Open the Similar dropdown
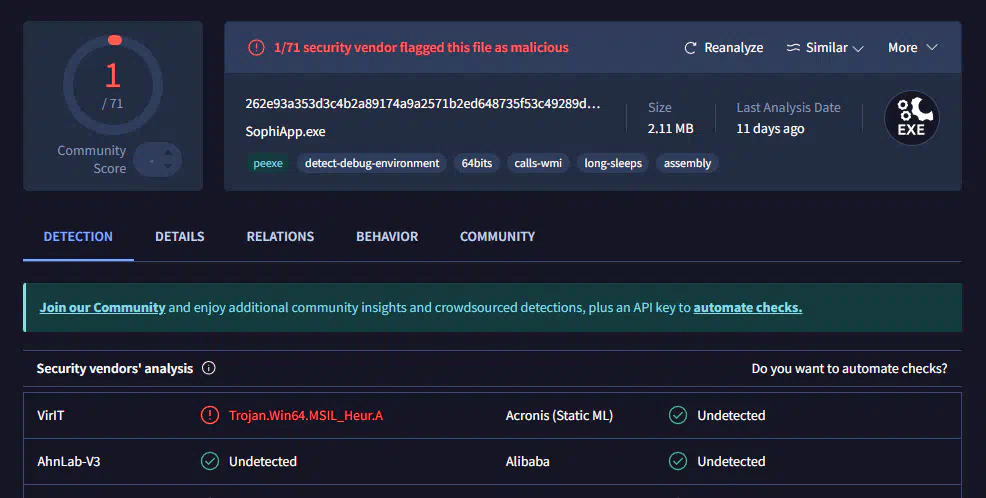Screen dimensions: 986x498 (825, 48)
